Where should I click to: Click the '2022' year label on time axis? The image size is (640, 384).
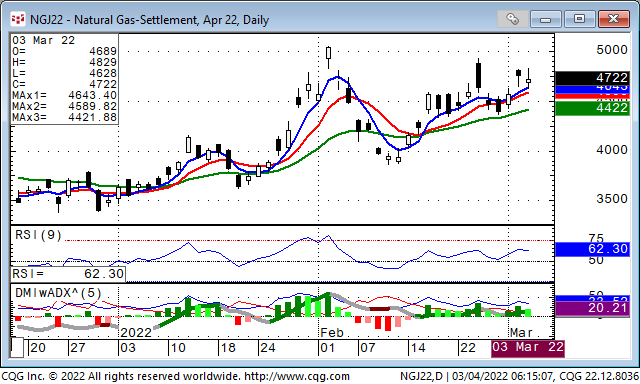tap(136, 333)
